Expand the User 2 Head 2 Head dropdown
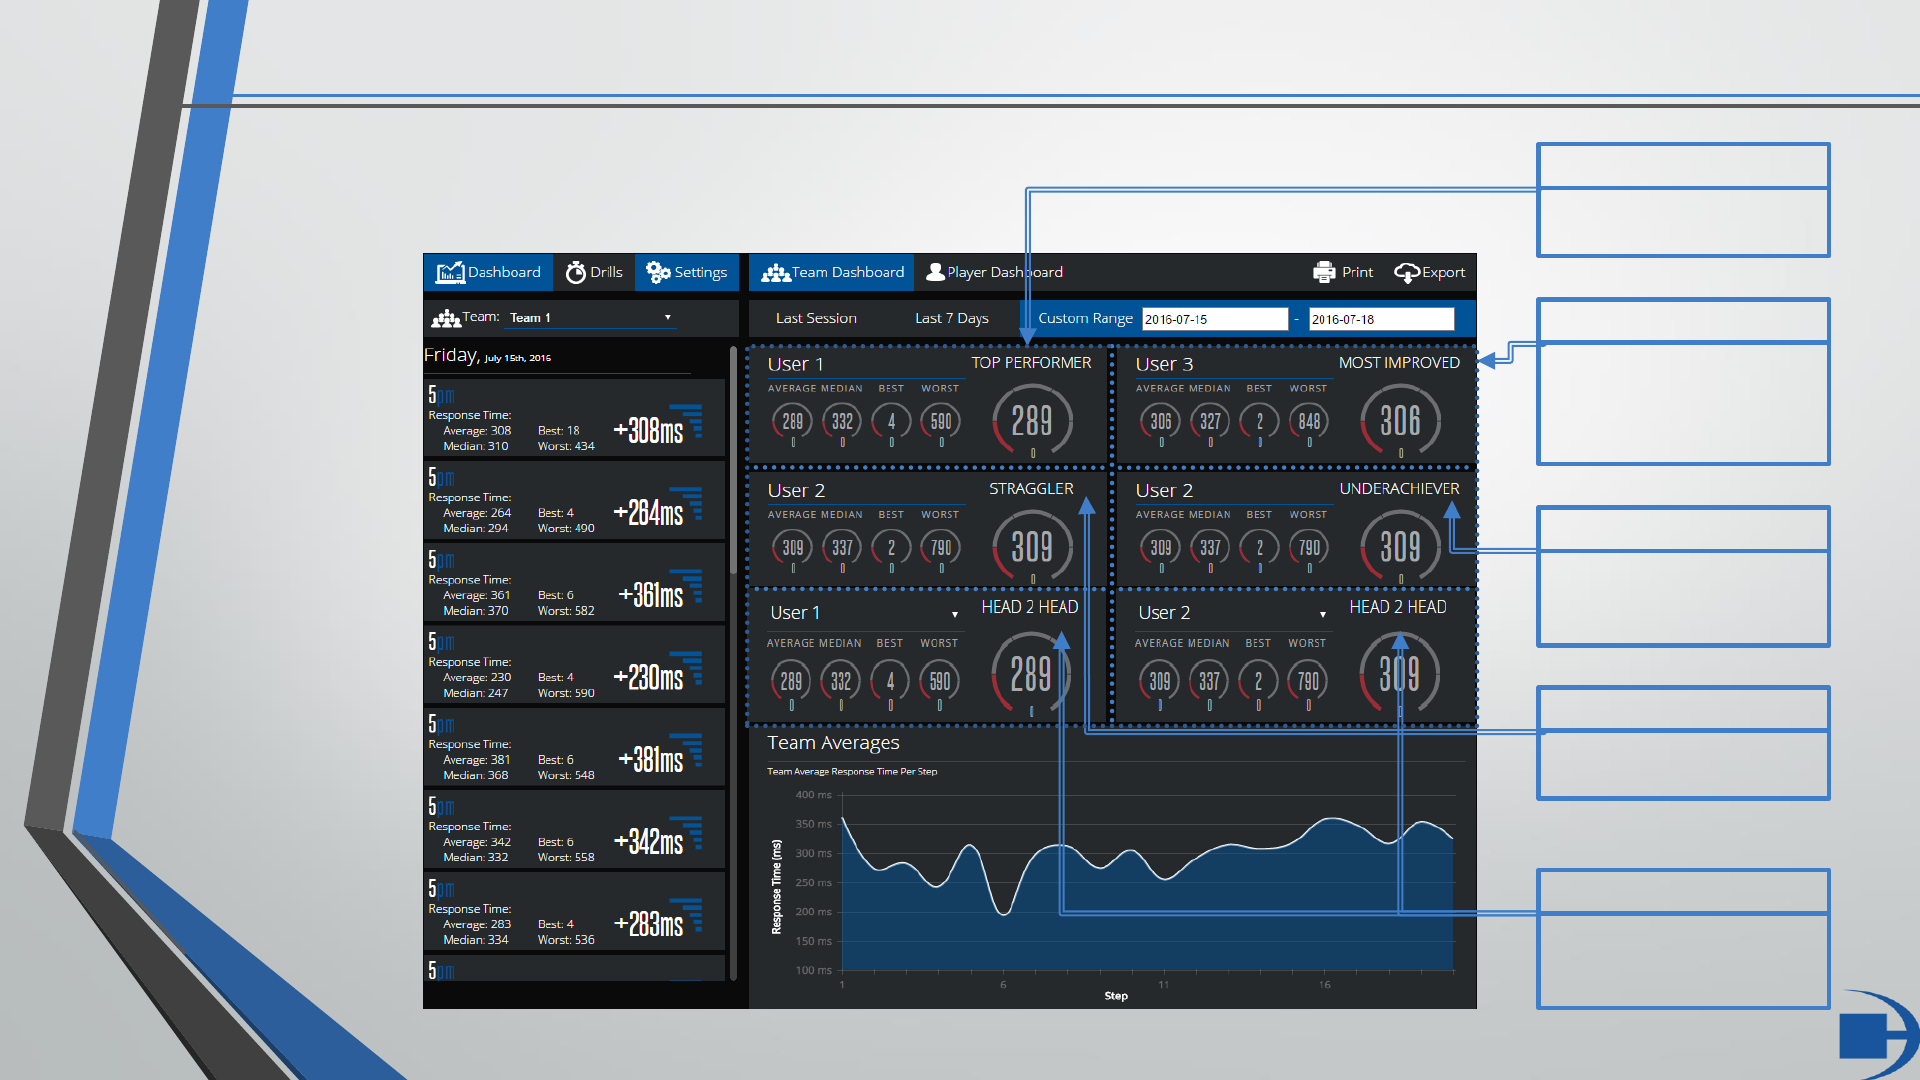The width and height of the screenshot is (1920, 1080). [x=1323, y=614]
